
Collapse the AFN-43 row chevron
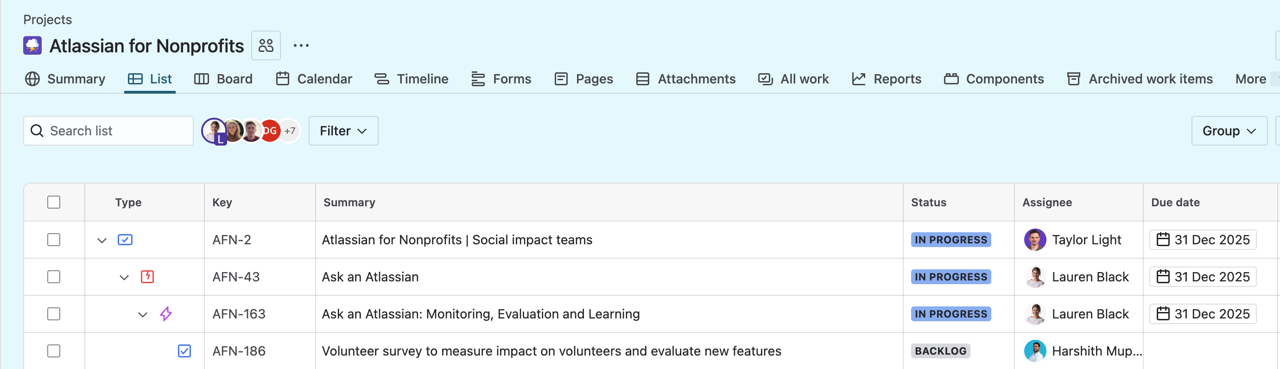tap(124, 277)
